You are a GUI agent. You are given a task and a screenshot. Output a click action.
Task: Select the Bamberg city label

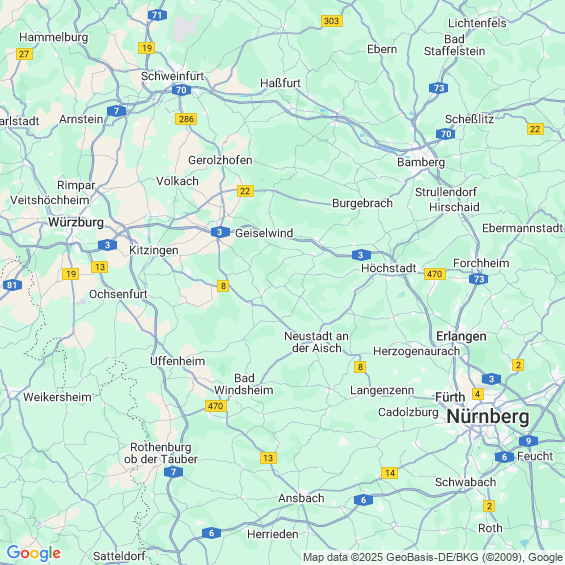click(421, 162)
